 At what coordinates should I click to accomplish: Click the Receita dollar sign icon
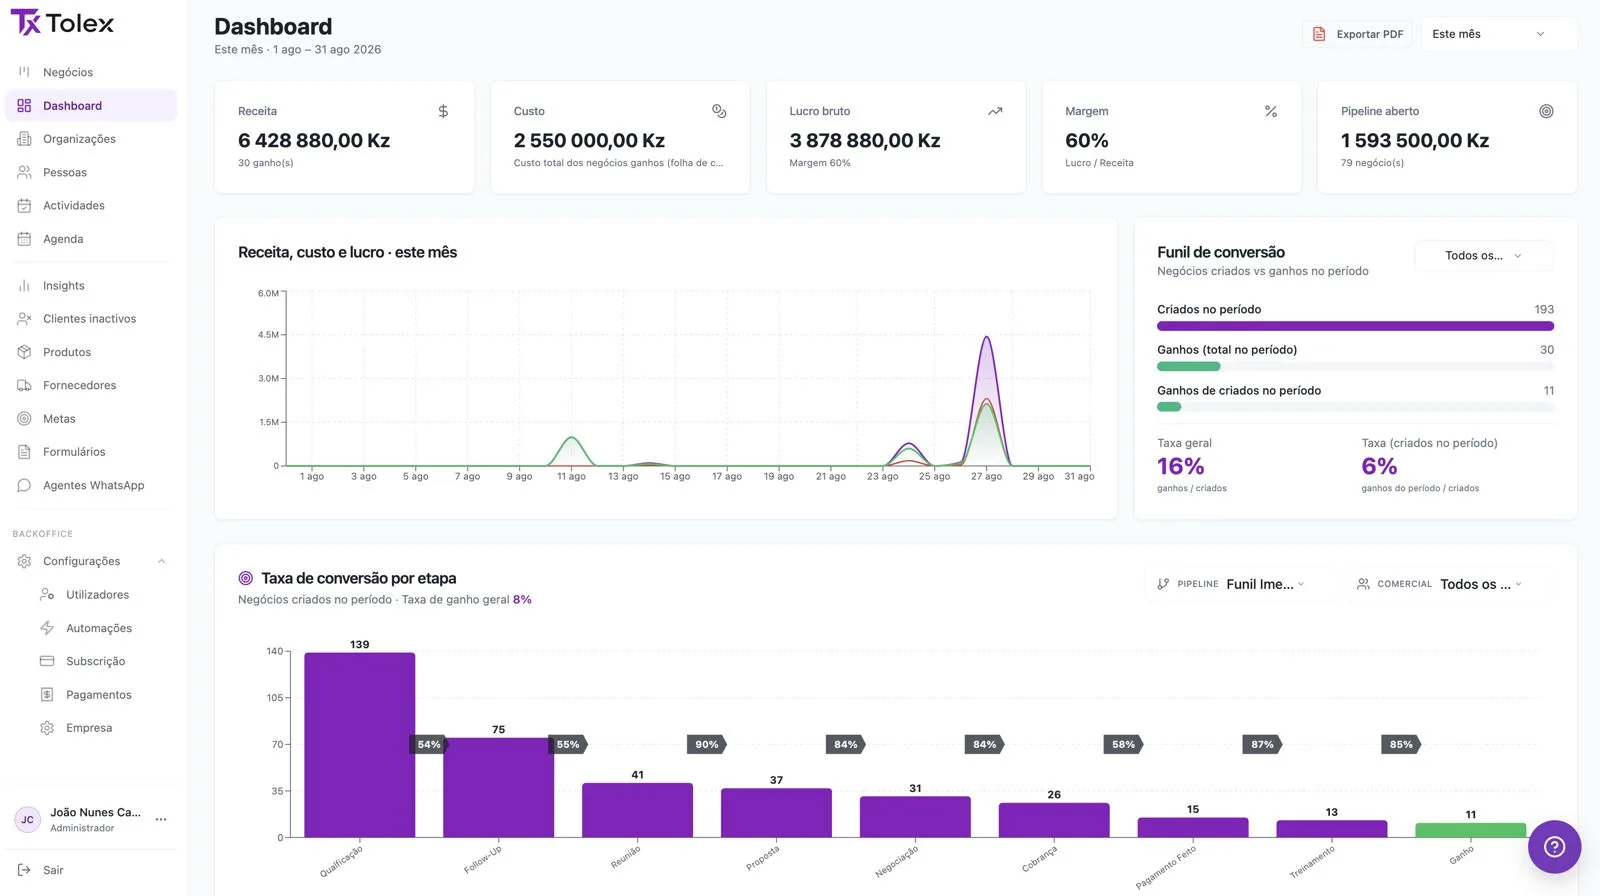click(x=443, y=111)
